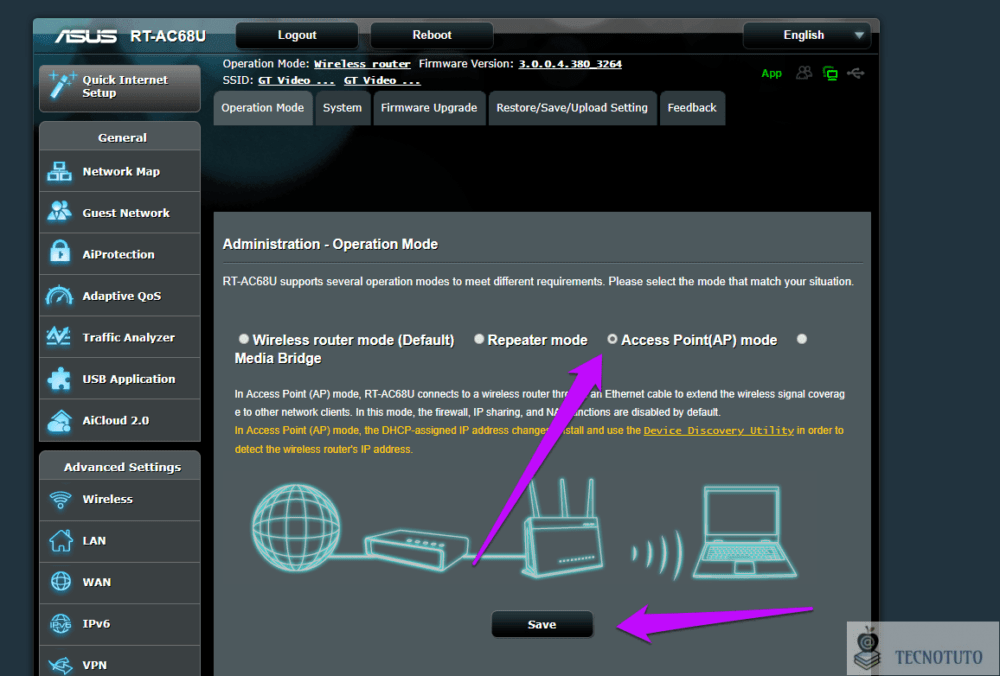The width and height of the screenshot is (1000, 676).
Task: Click firmware version 3.0.0.4.380_3264 link
Action: pos(570,64)
